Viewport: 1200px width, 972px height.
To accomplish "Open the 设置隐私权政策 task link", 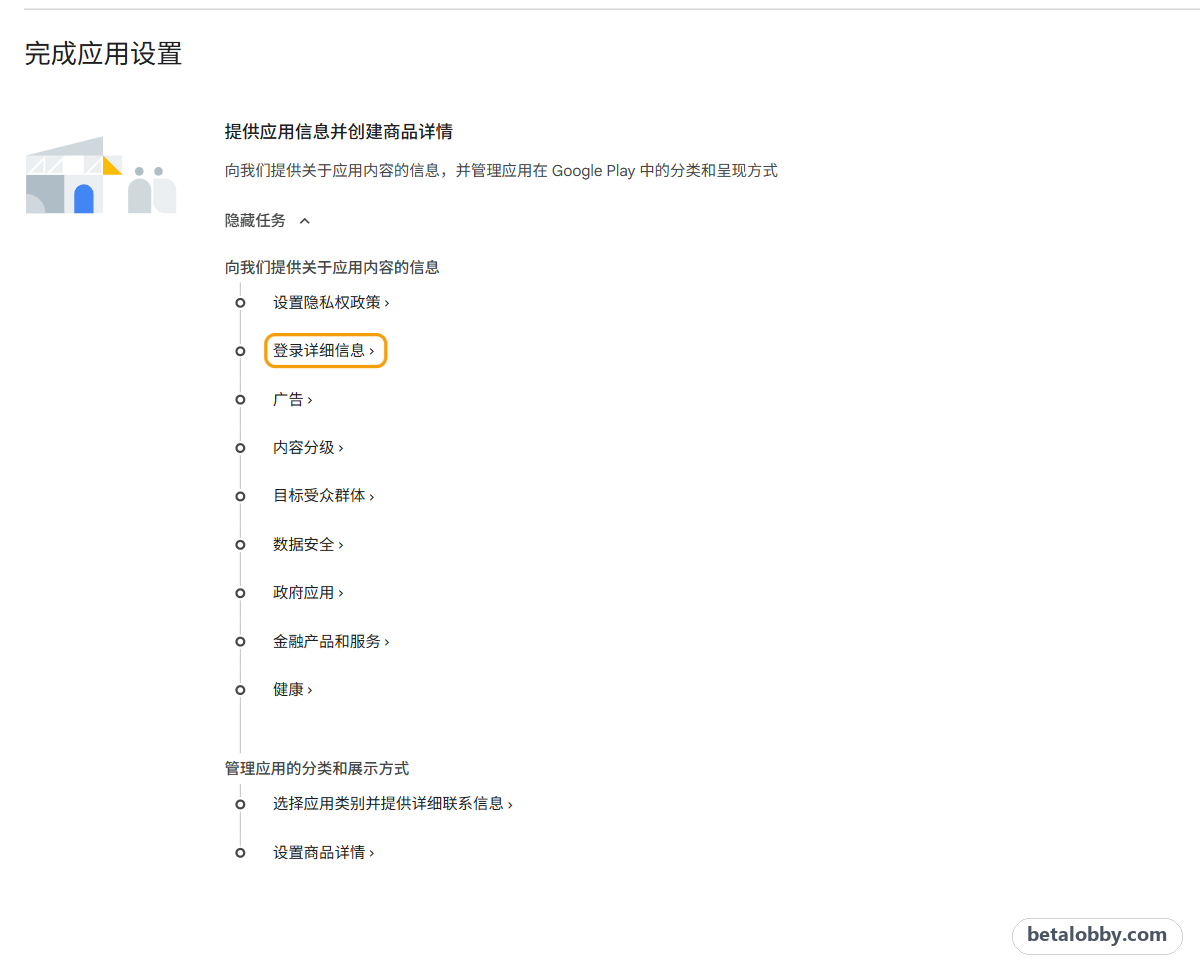I will pyautogui.click(x=331, y=302).
